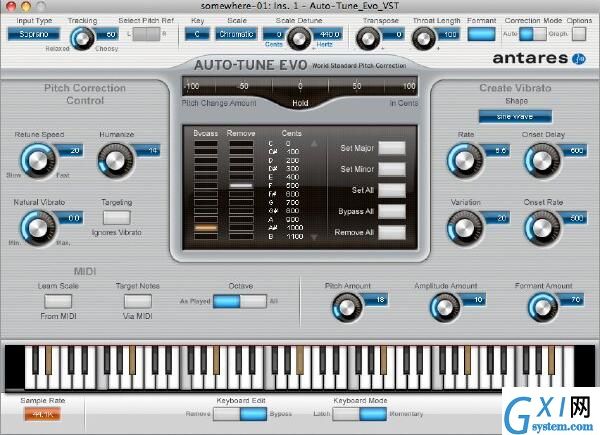
Task: Click the Hertz value 440.0 field
Action: [328, 34]
